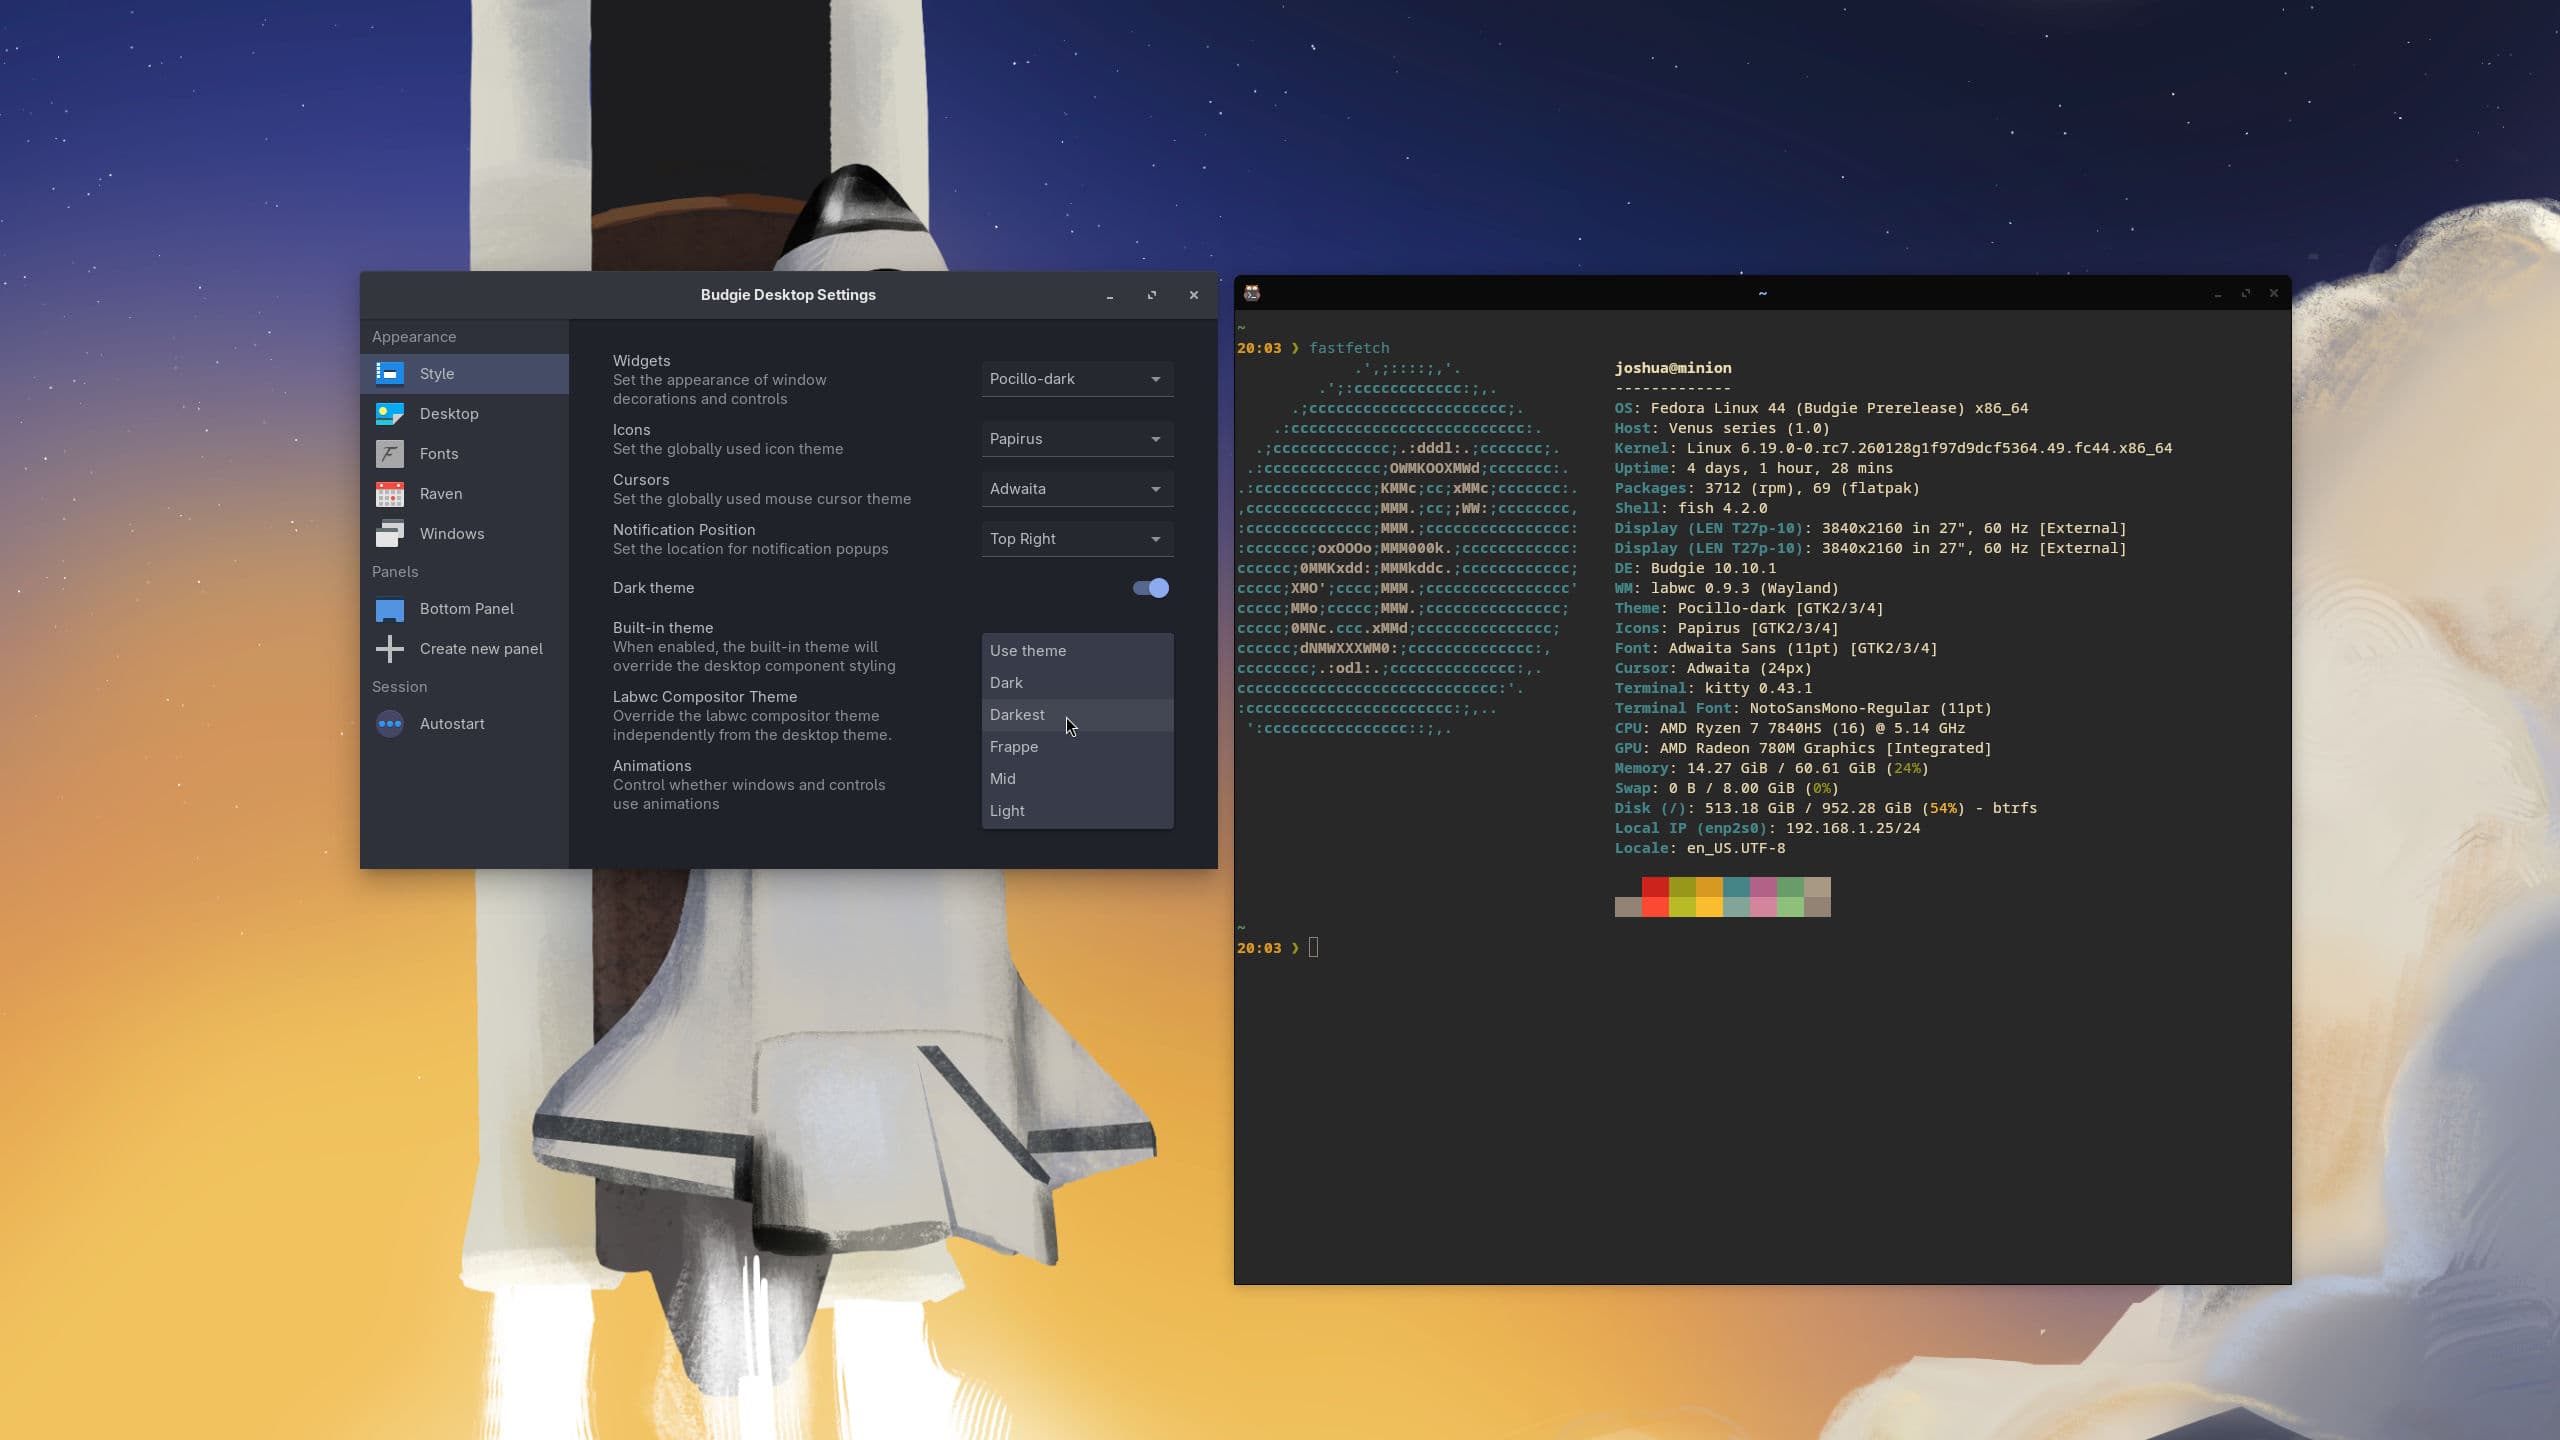Select the Fonts icon in the sidebar
Image resolution: width=2560 pixels, height=1440 pixels.
389,453
